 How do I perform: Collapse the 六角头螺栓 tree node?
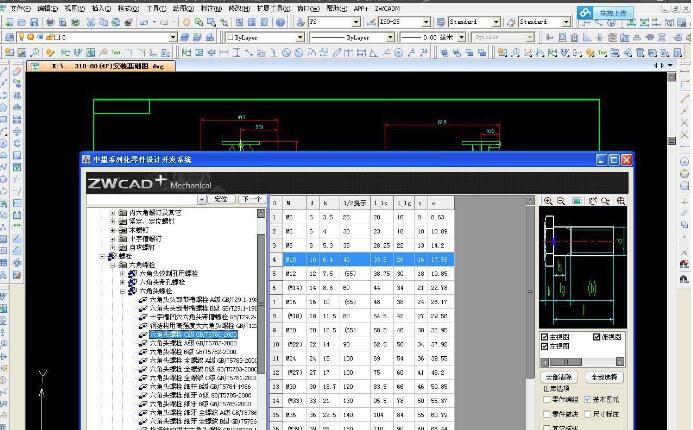(120, 290)
